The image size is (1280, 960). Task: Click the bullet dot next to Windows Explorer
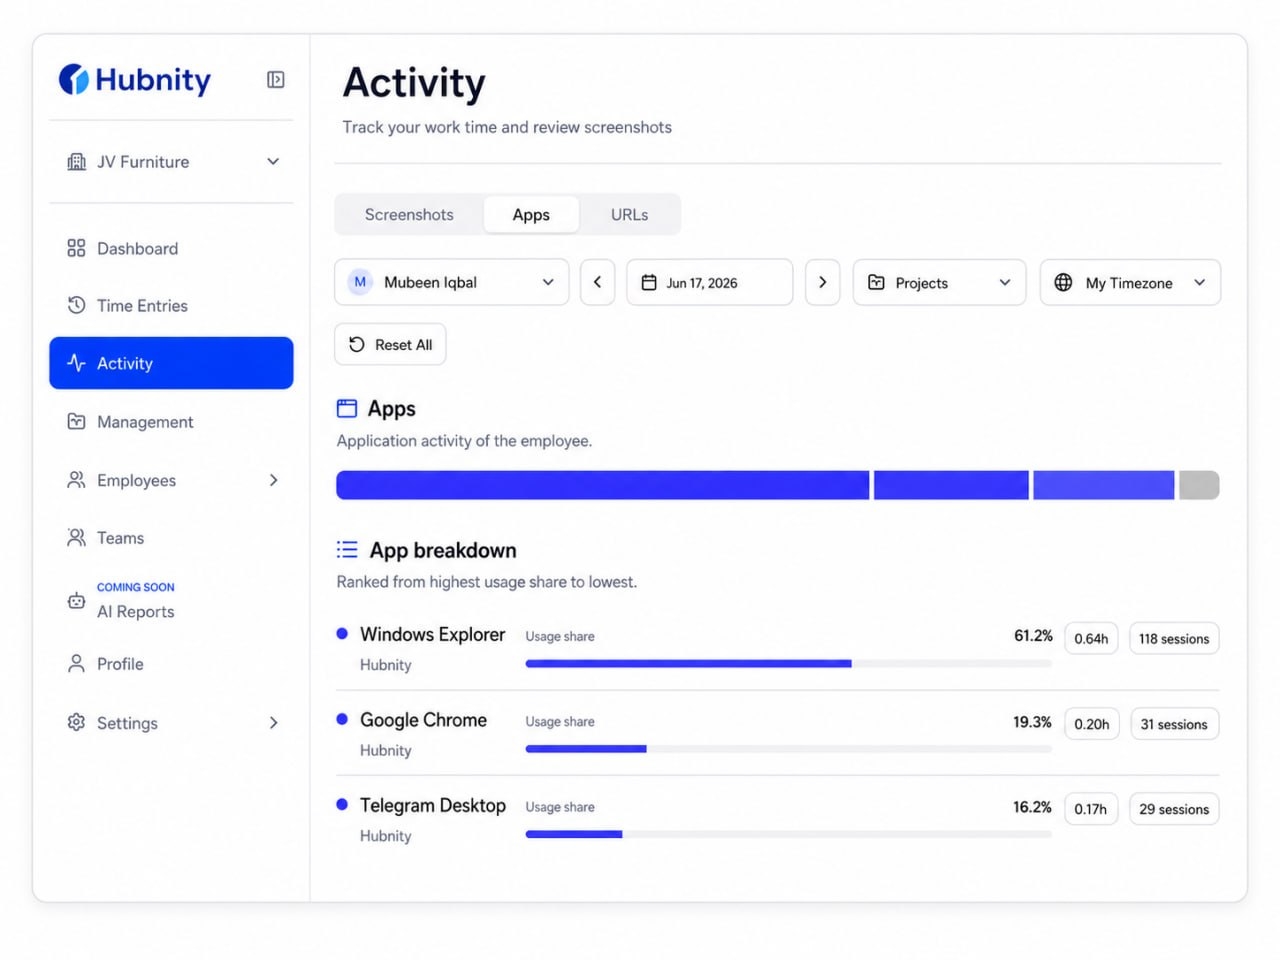click(342, 633)
